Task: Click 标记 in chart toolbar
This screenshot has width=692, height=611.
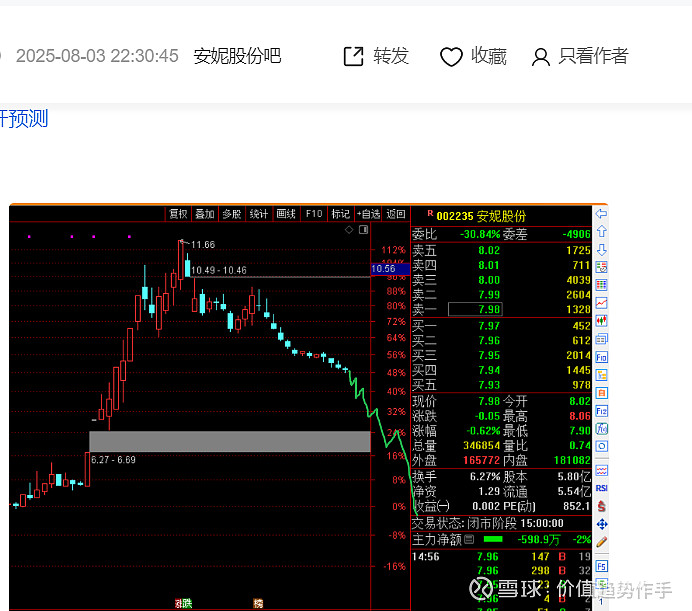Action: 340,214
